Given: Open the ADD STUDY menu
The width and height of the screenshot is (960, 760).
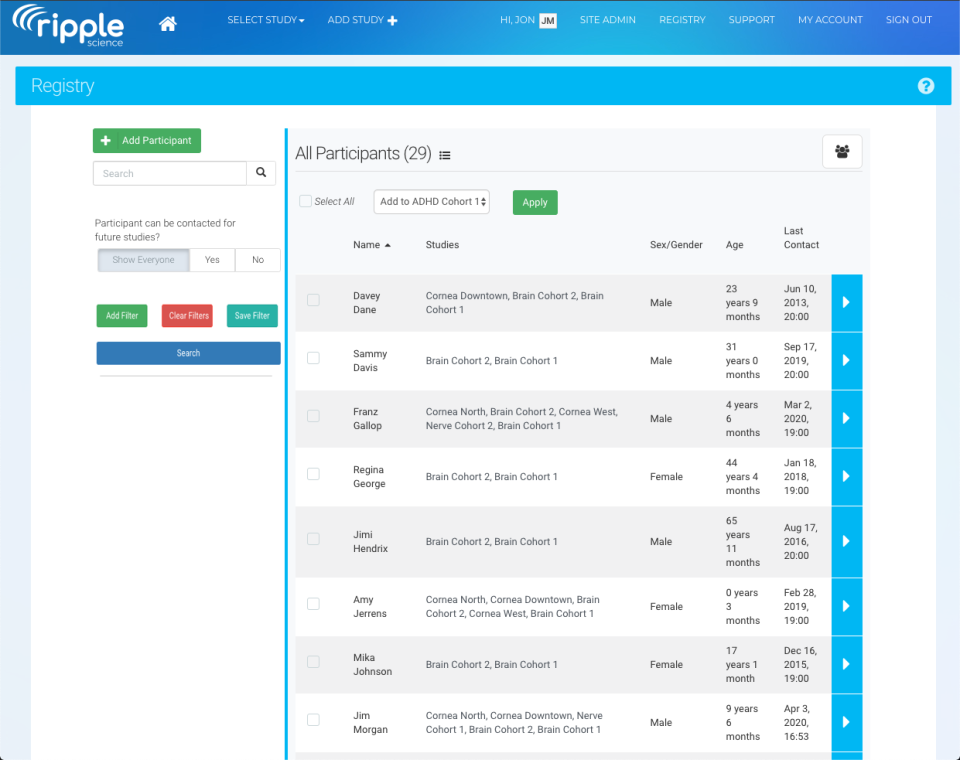Looking at the screenshot, I should tap(362, 19).
